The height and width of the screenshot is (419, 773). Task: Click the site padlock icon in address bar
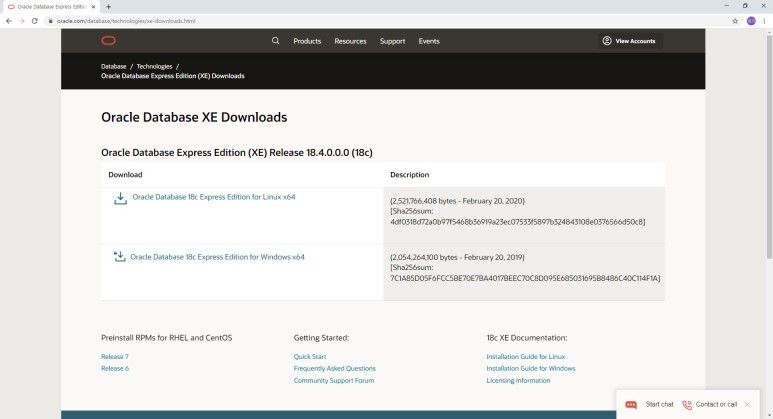[x=50, y=21]
